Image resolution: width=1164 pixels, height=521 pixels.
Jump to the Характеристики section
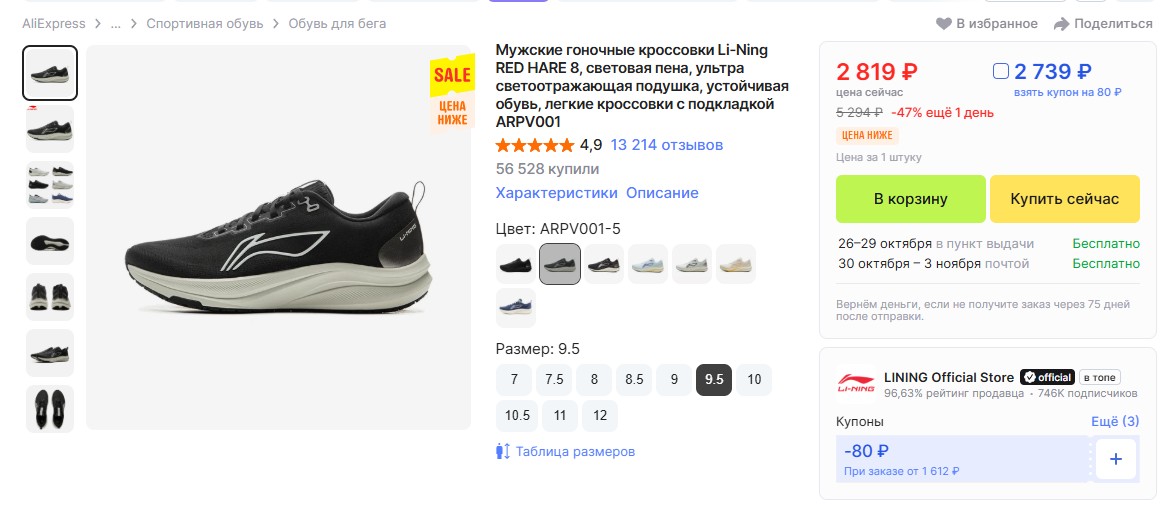coord(556,193)
